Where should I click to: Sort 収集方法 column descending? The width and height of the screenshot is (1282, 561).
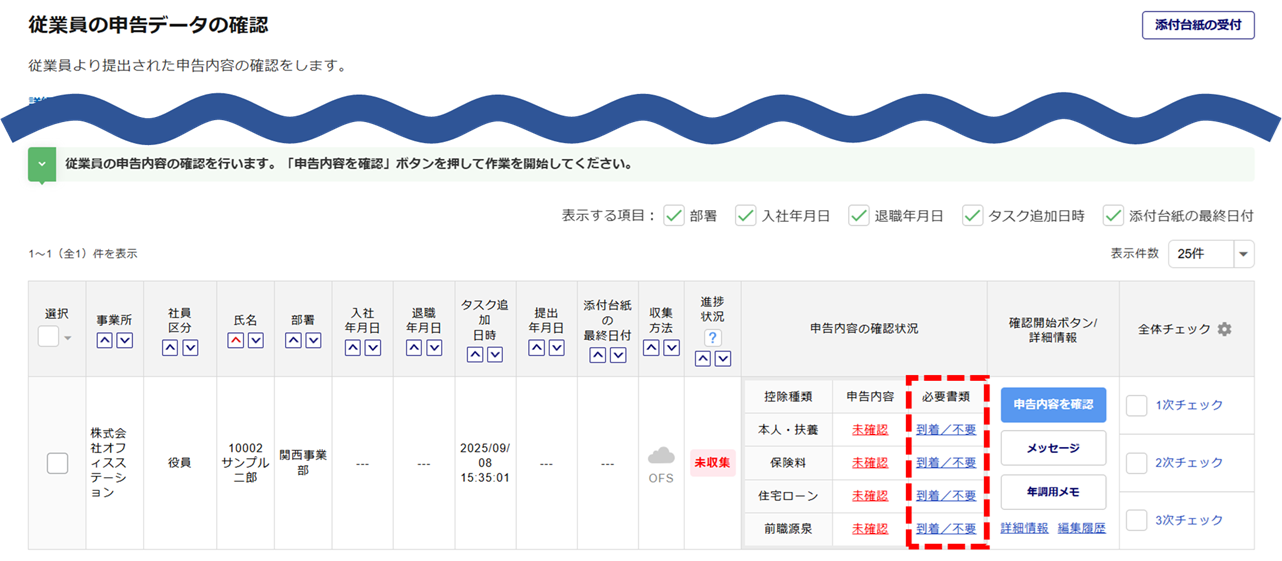(670, 348)
